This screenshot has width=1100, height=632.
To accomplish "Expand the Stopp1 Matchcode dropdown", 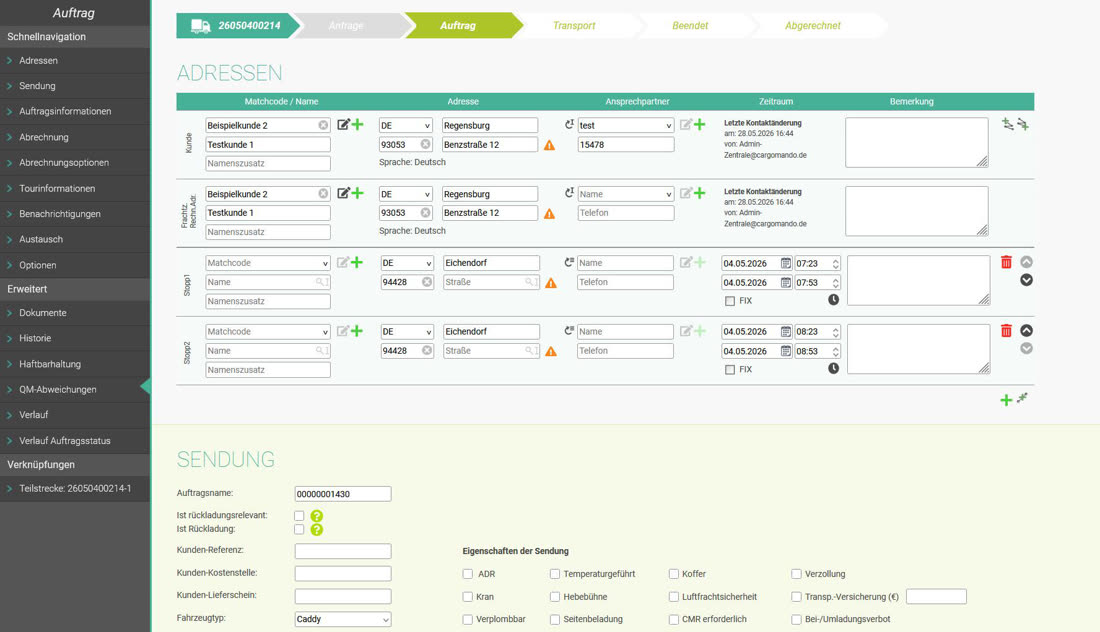I will pos(267,263).
